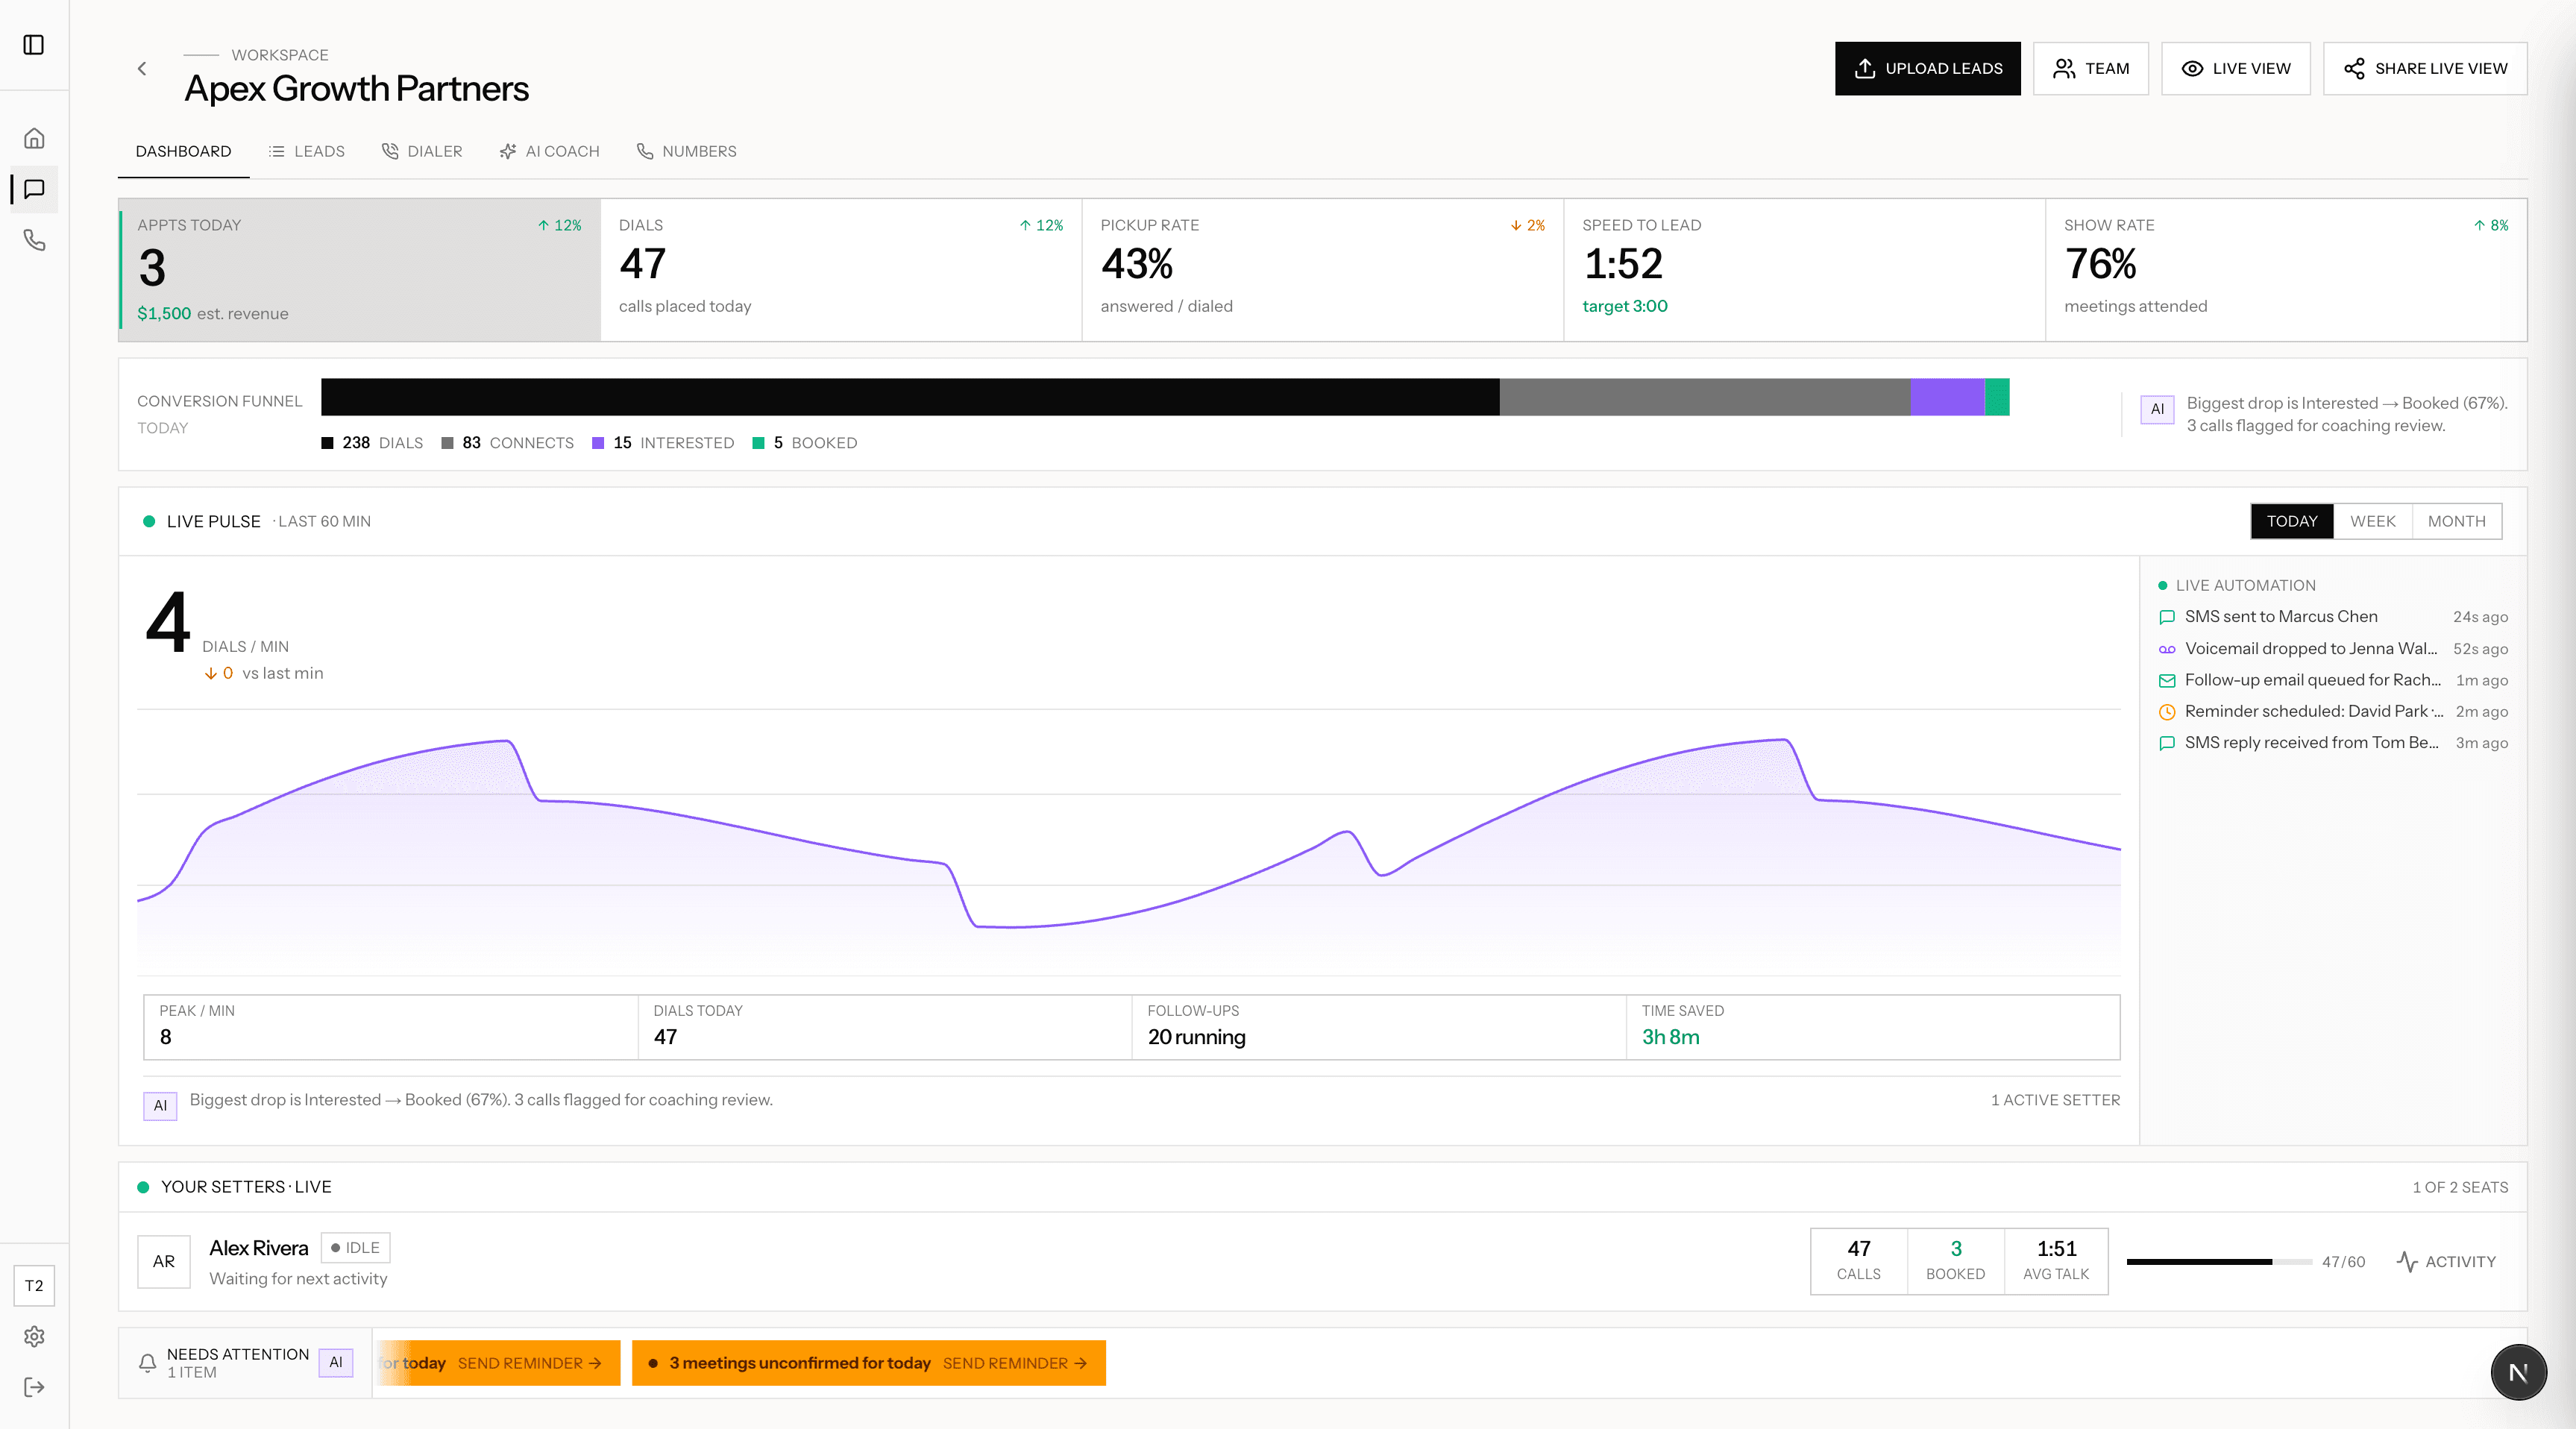Click the SMS icon for Marcus Chen
The image size is (2576, 1429).
coord(2167,617)
